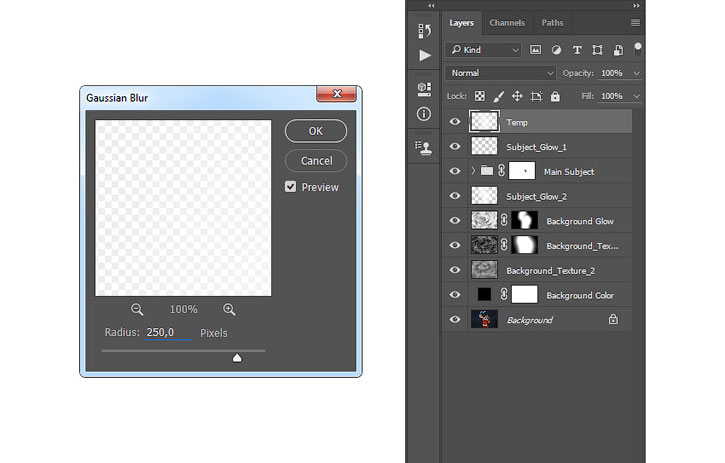
Task: Select the Subject_Glow_1 layer name
Action: point(536,147)
